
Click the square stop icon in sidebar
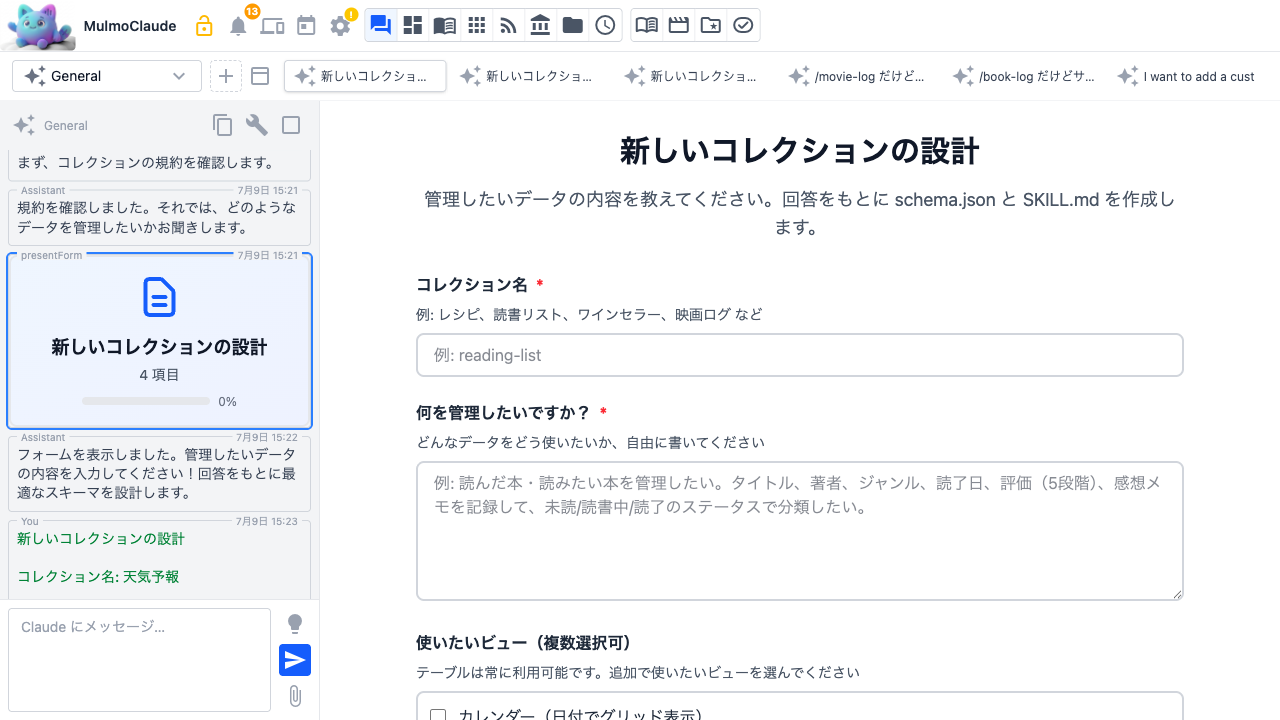coord(291,125)
